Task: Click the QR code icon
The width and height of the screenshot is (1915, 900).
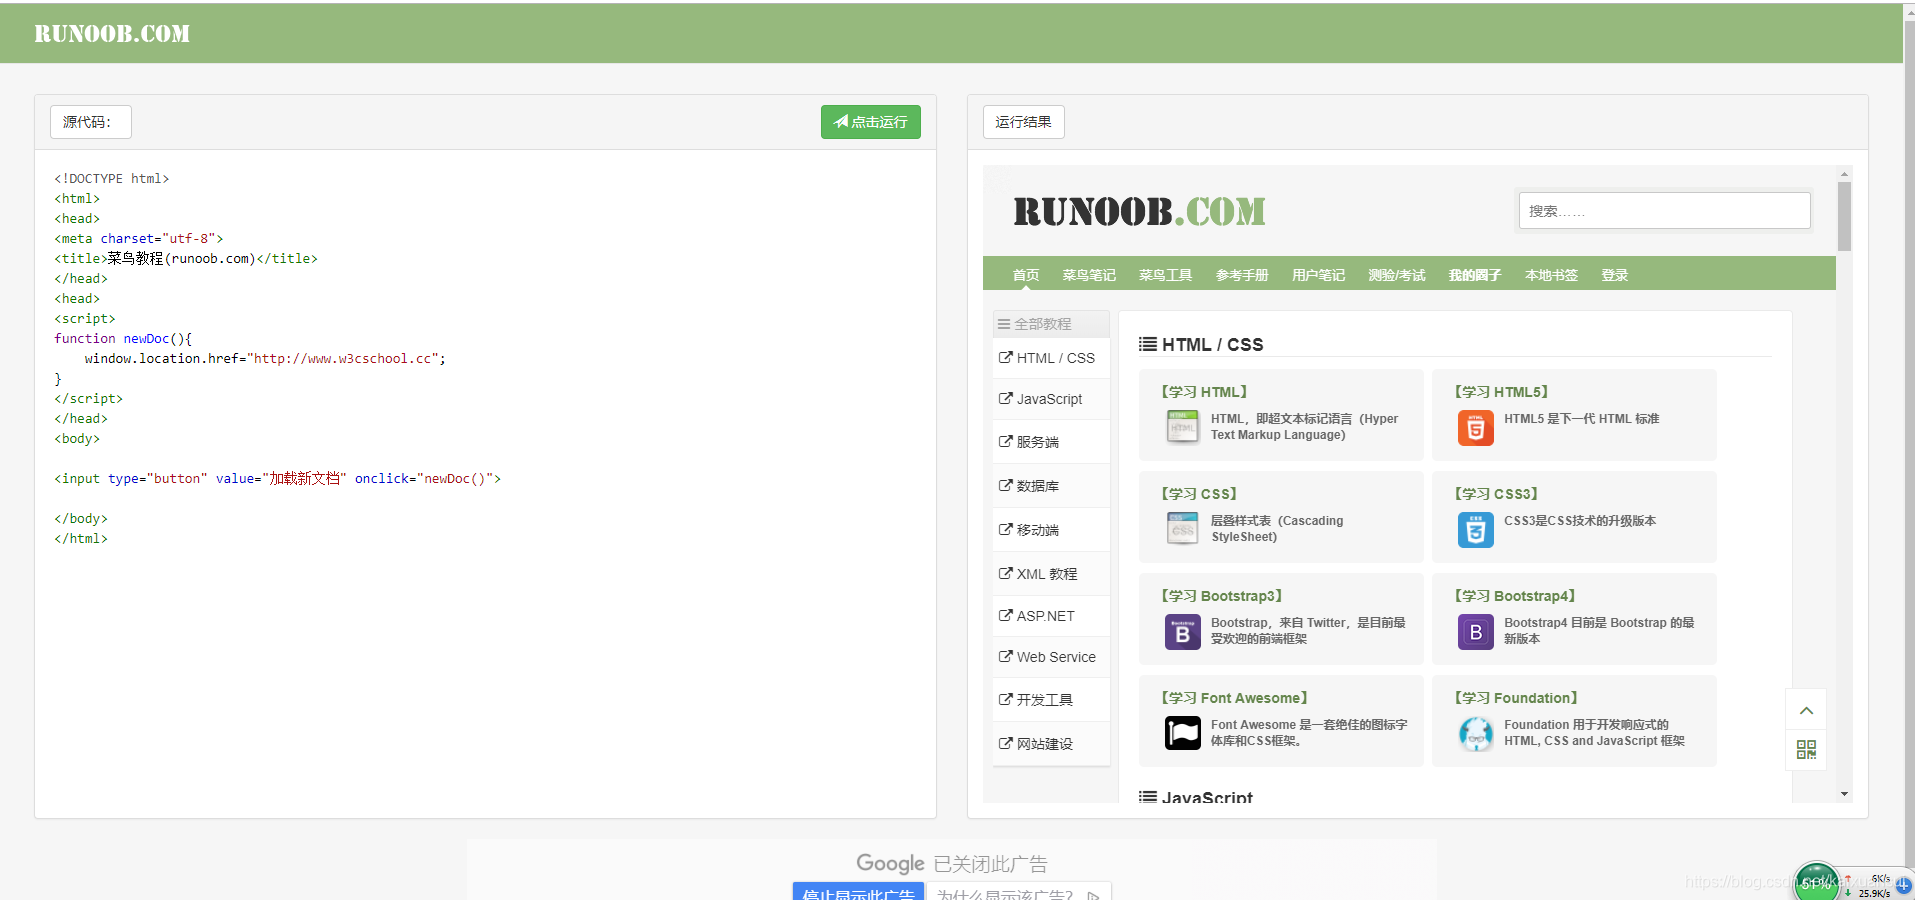Action: (x=1806, y=750)
